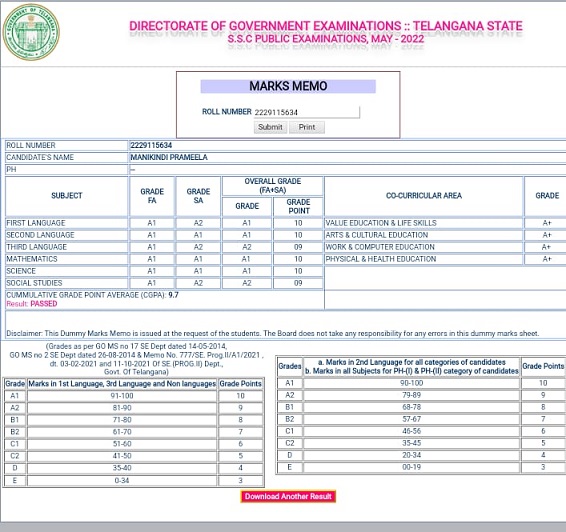
Task: Select the candidate name MANIKINDI PRAMEELA
Action: [x=169, y=157]
